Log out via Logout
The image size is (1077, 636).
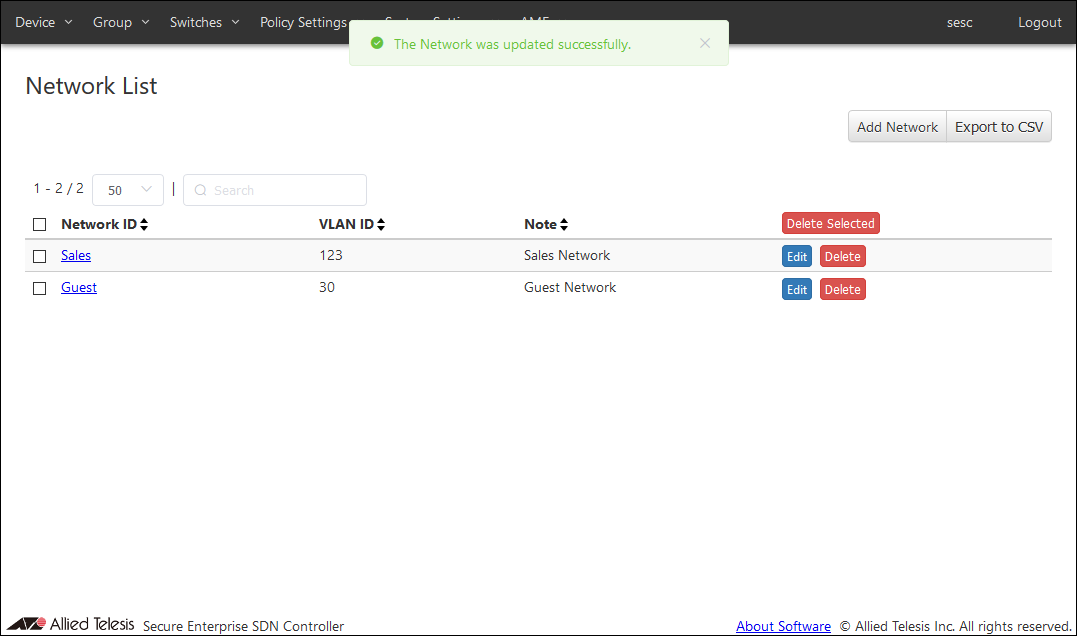1039,22
